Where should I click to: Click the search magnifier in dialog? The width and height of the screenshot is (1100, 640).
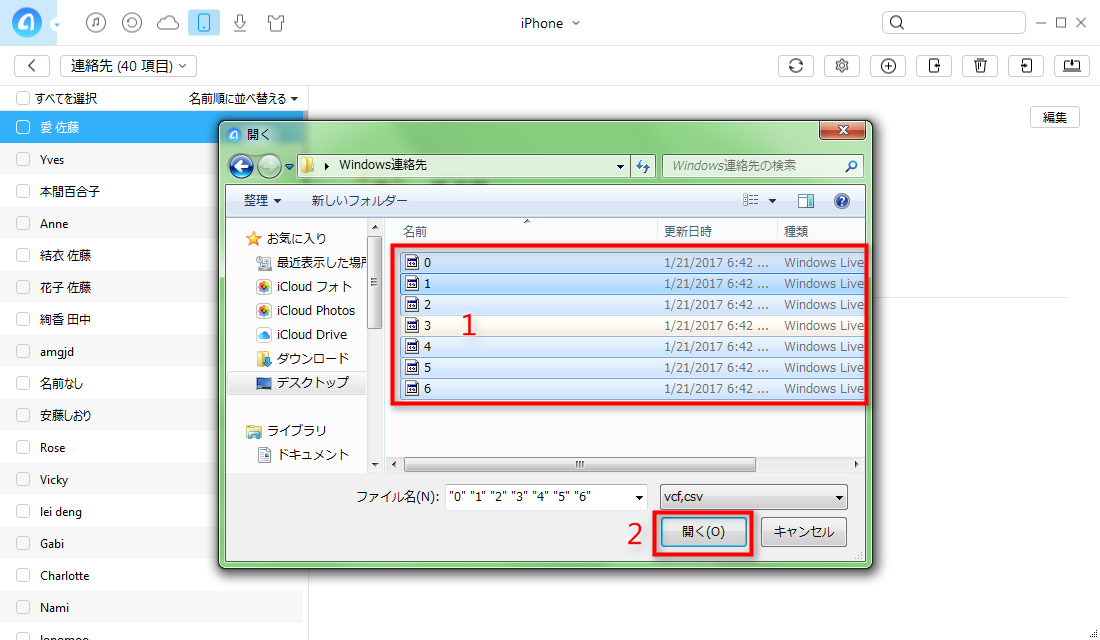[x=851, y=166]
